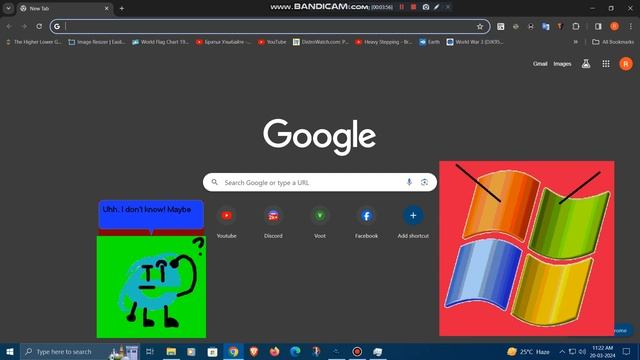The width and height of the screenshot is (640, 360).
Task: Start voice search with microphone icon
Action: 409,182
